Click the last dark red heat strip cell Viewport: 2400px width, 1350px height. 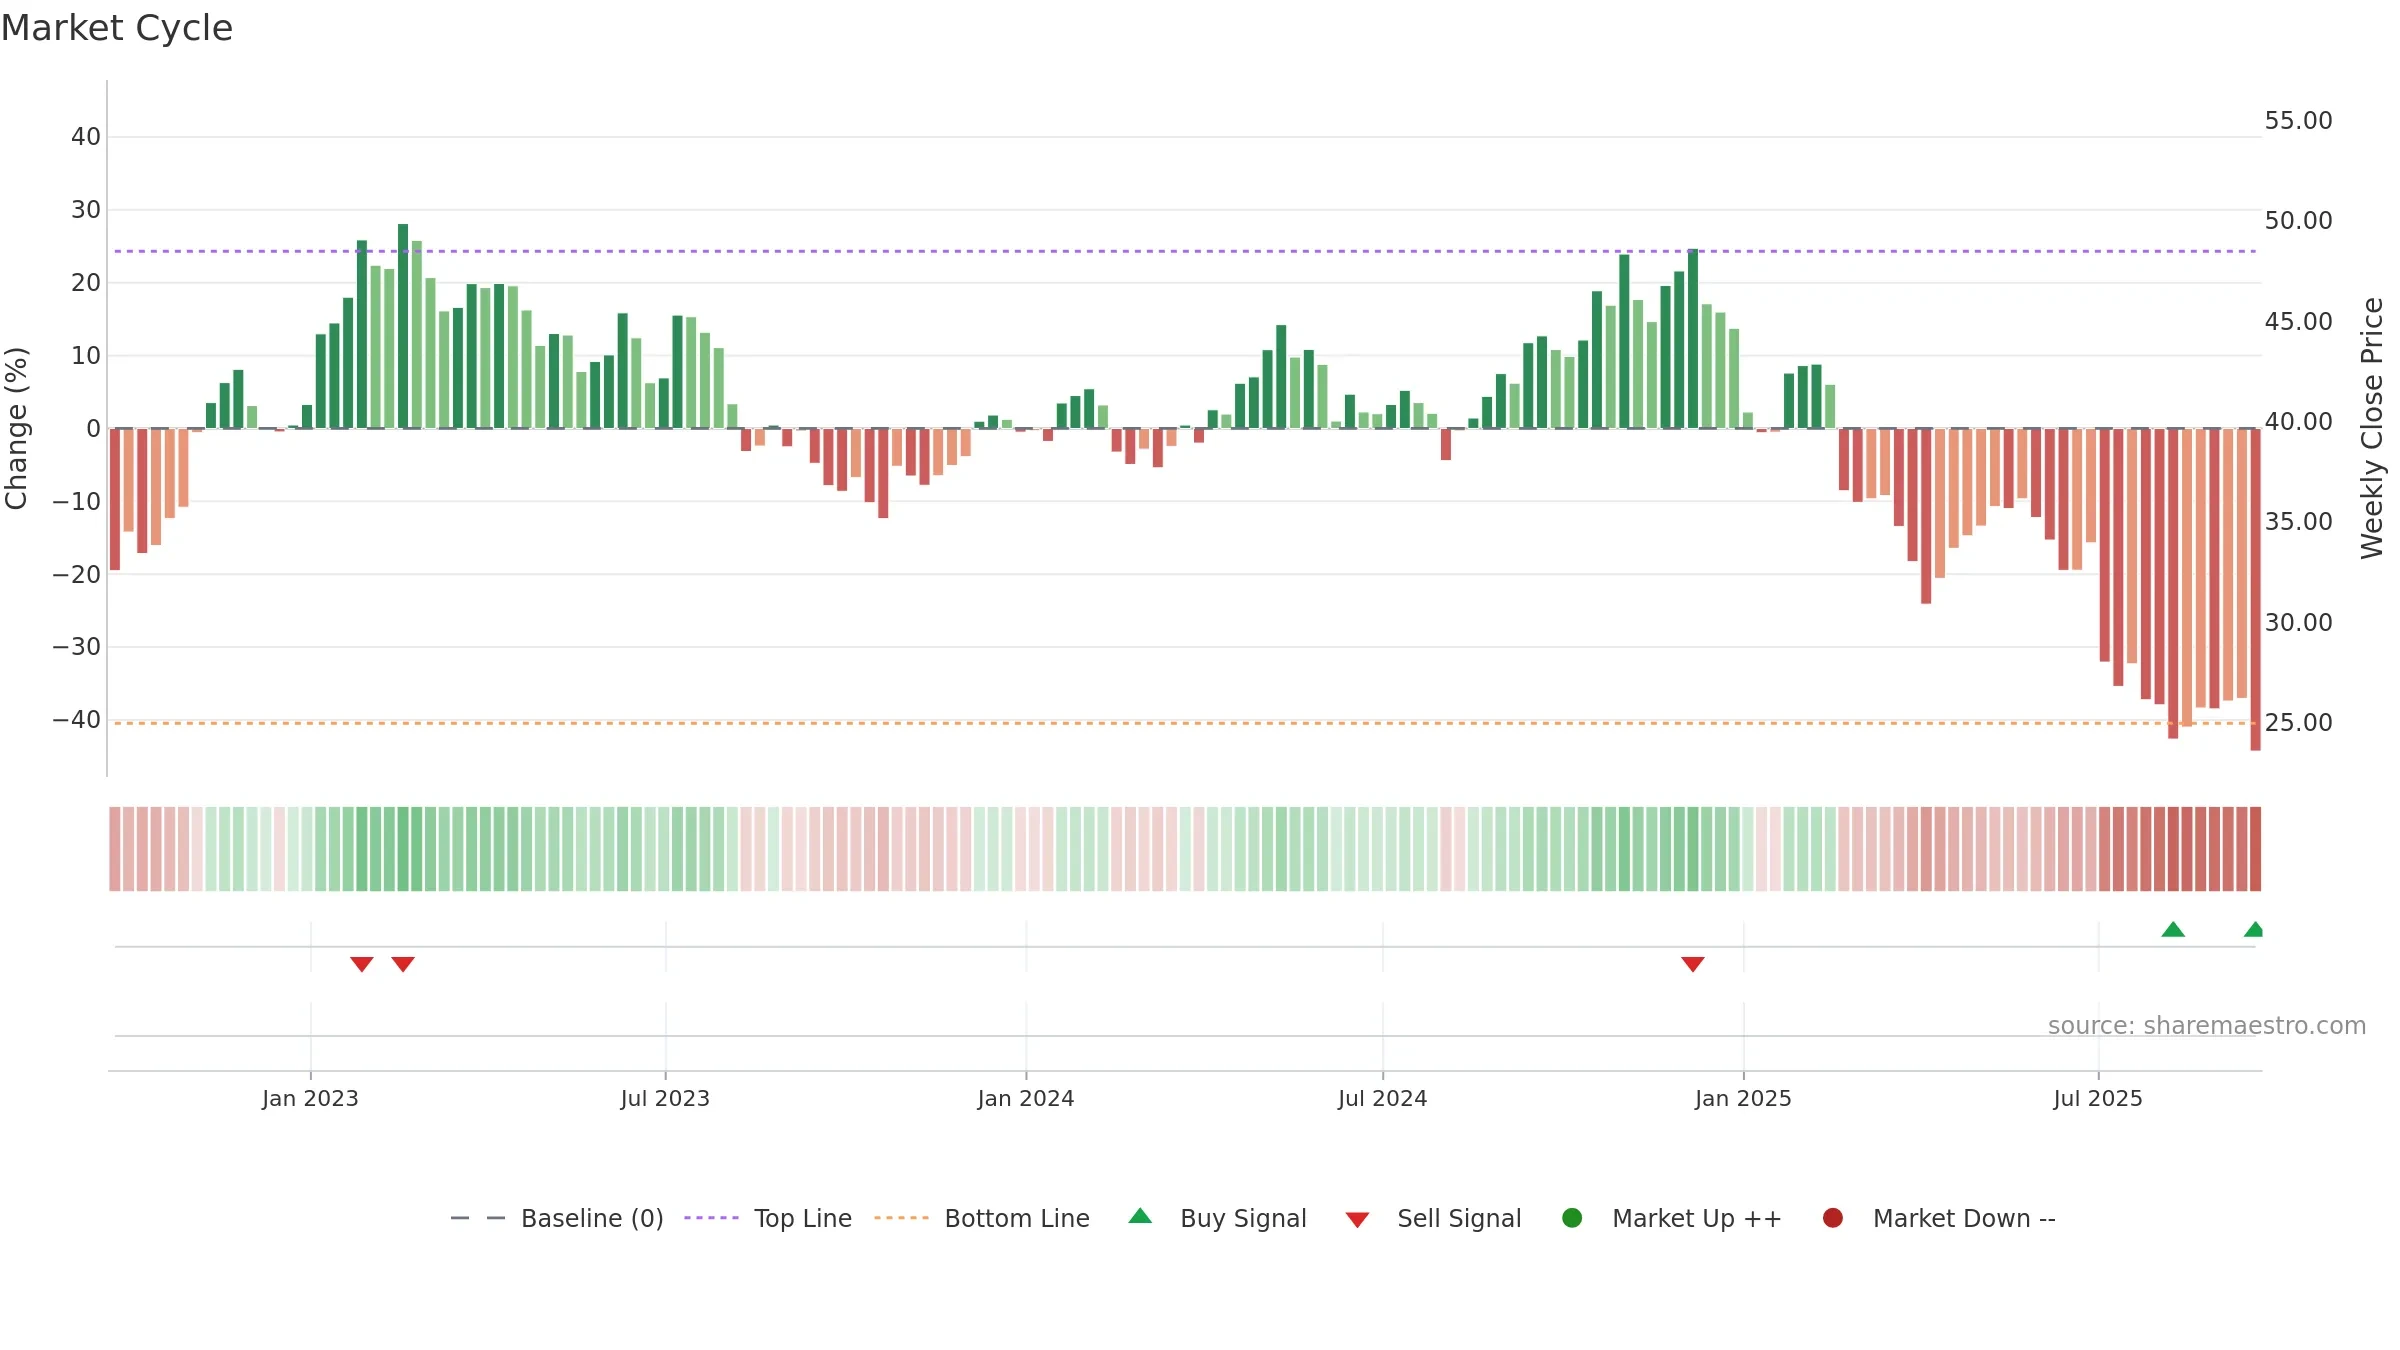coord(2255,849)
